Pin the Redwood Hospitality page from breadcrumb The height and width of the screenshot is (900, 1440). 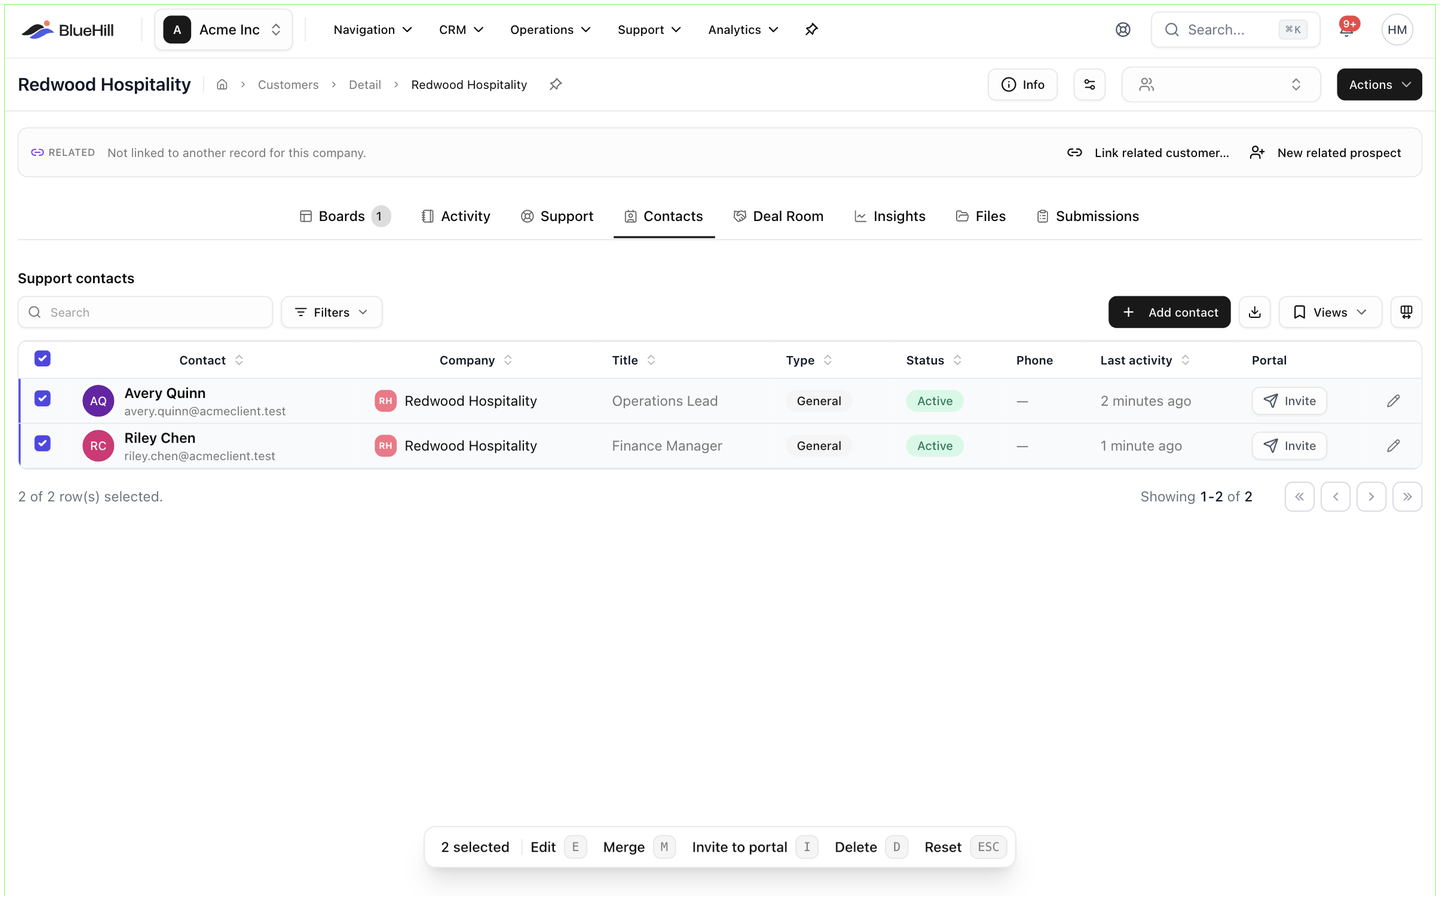pyautogui.click(x=556, y=85)
